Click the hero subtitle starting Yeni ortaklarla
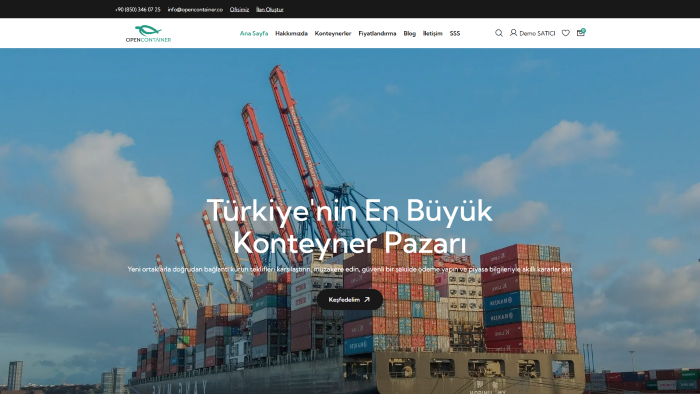 coord(350,269)
